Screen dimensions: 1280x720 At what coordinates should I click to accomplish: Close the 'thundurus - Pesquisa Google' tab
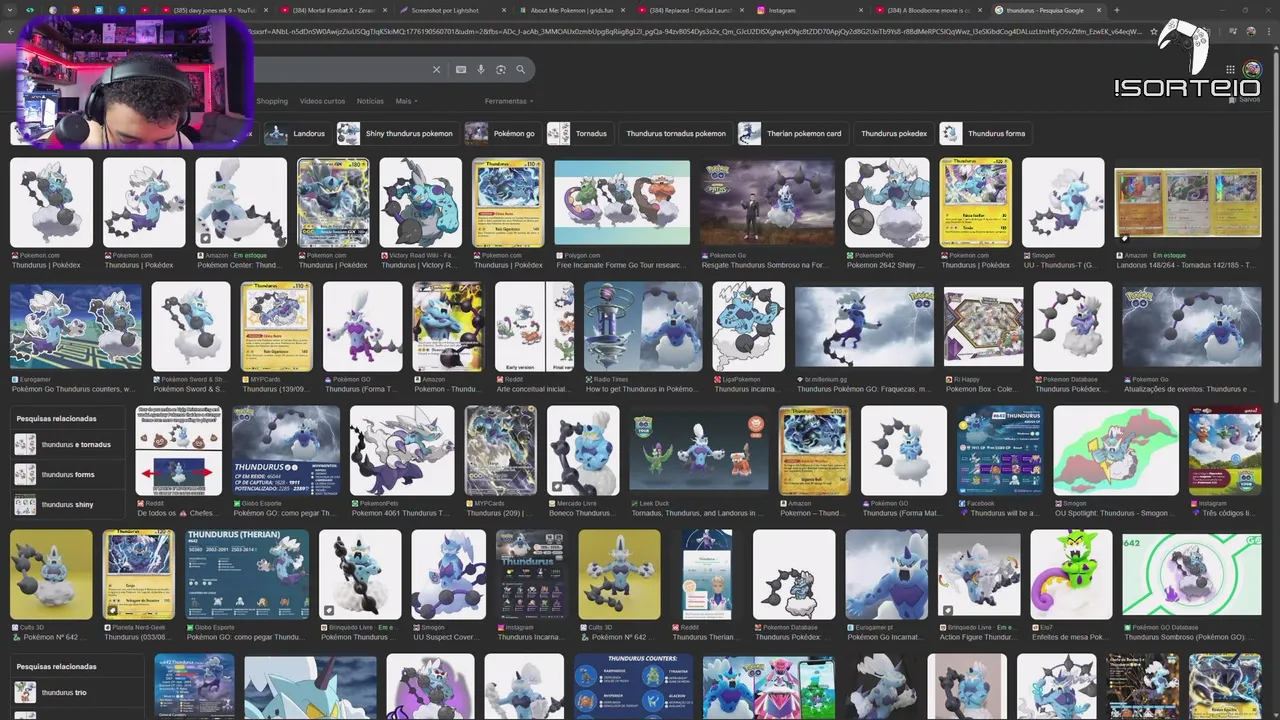click(1100, 10)
